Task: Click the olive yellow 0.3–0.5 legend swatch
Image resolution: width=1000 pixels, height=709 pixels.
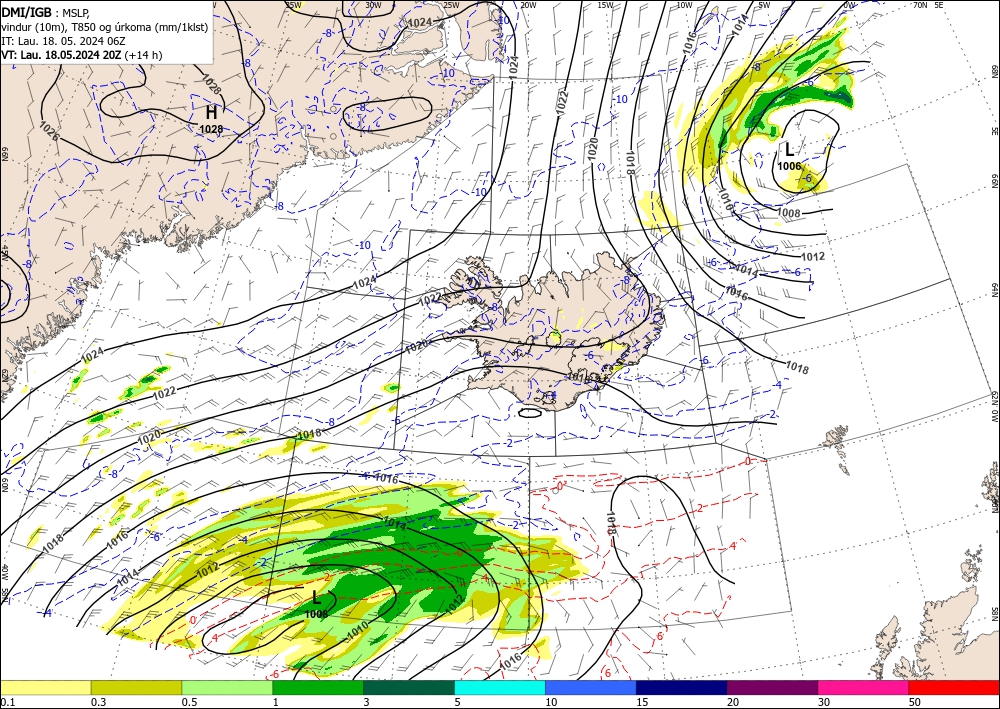Action: pyautogui.click(x=136, y=687)
